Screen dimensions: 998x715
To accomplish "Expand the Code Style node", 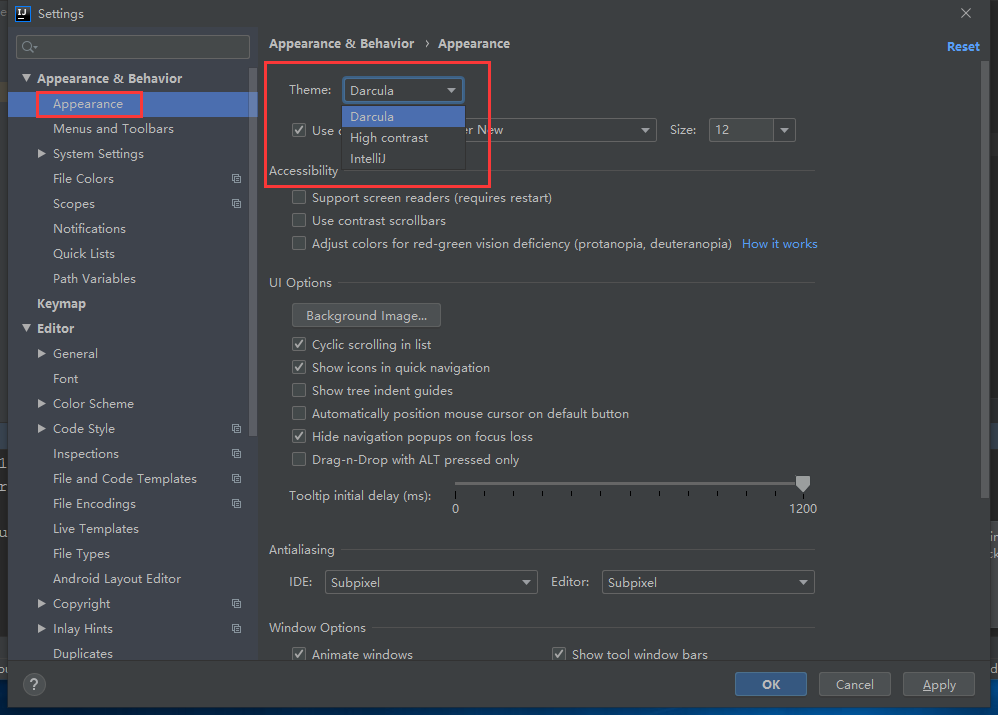I will (x=41, y=428).
